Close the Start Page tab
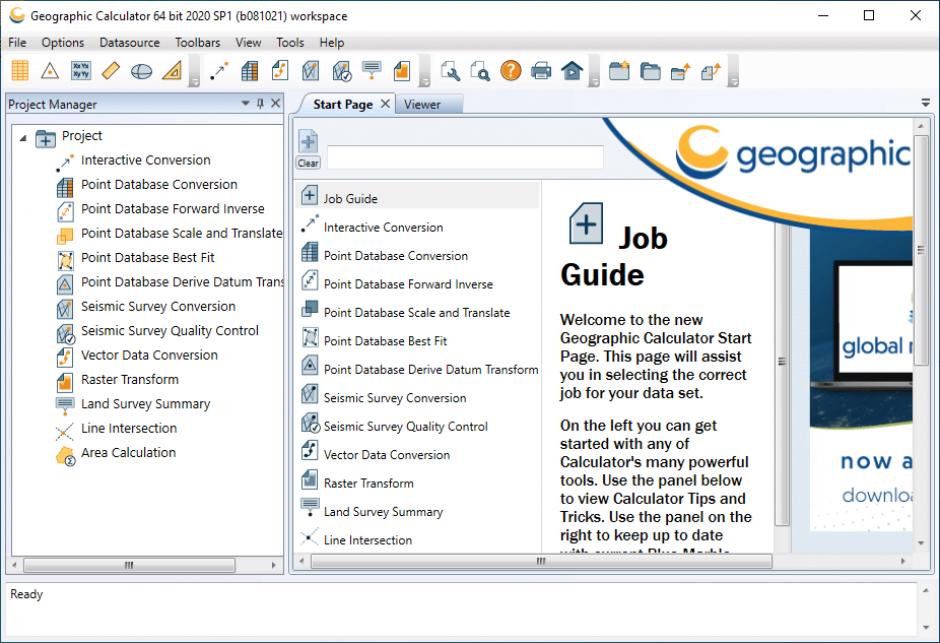 pos(385,104)
